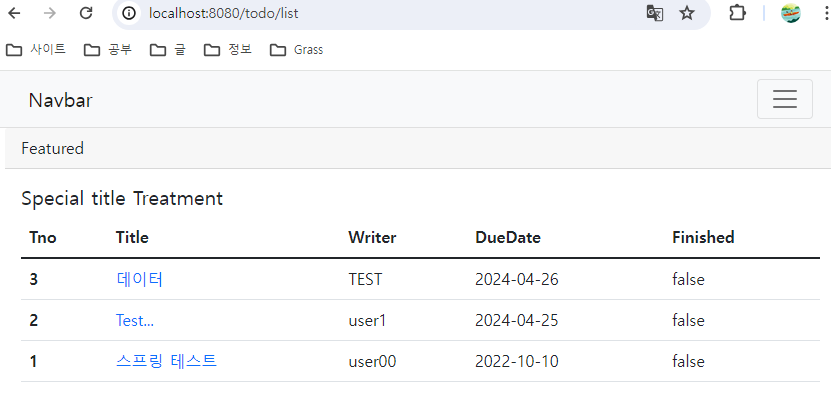Viewport: 831px width, 409px height.
Task: Open the 데이터 todo link
Action: click(x=139, y=279)
